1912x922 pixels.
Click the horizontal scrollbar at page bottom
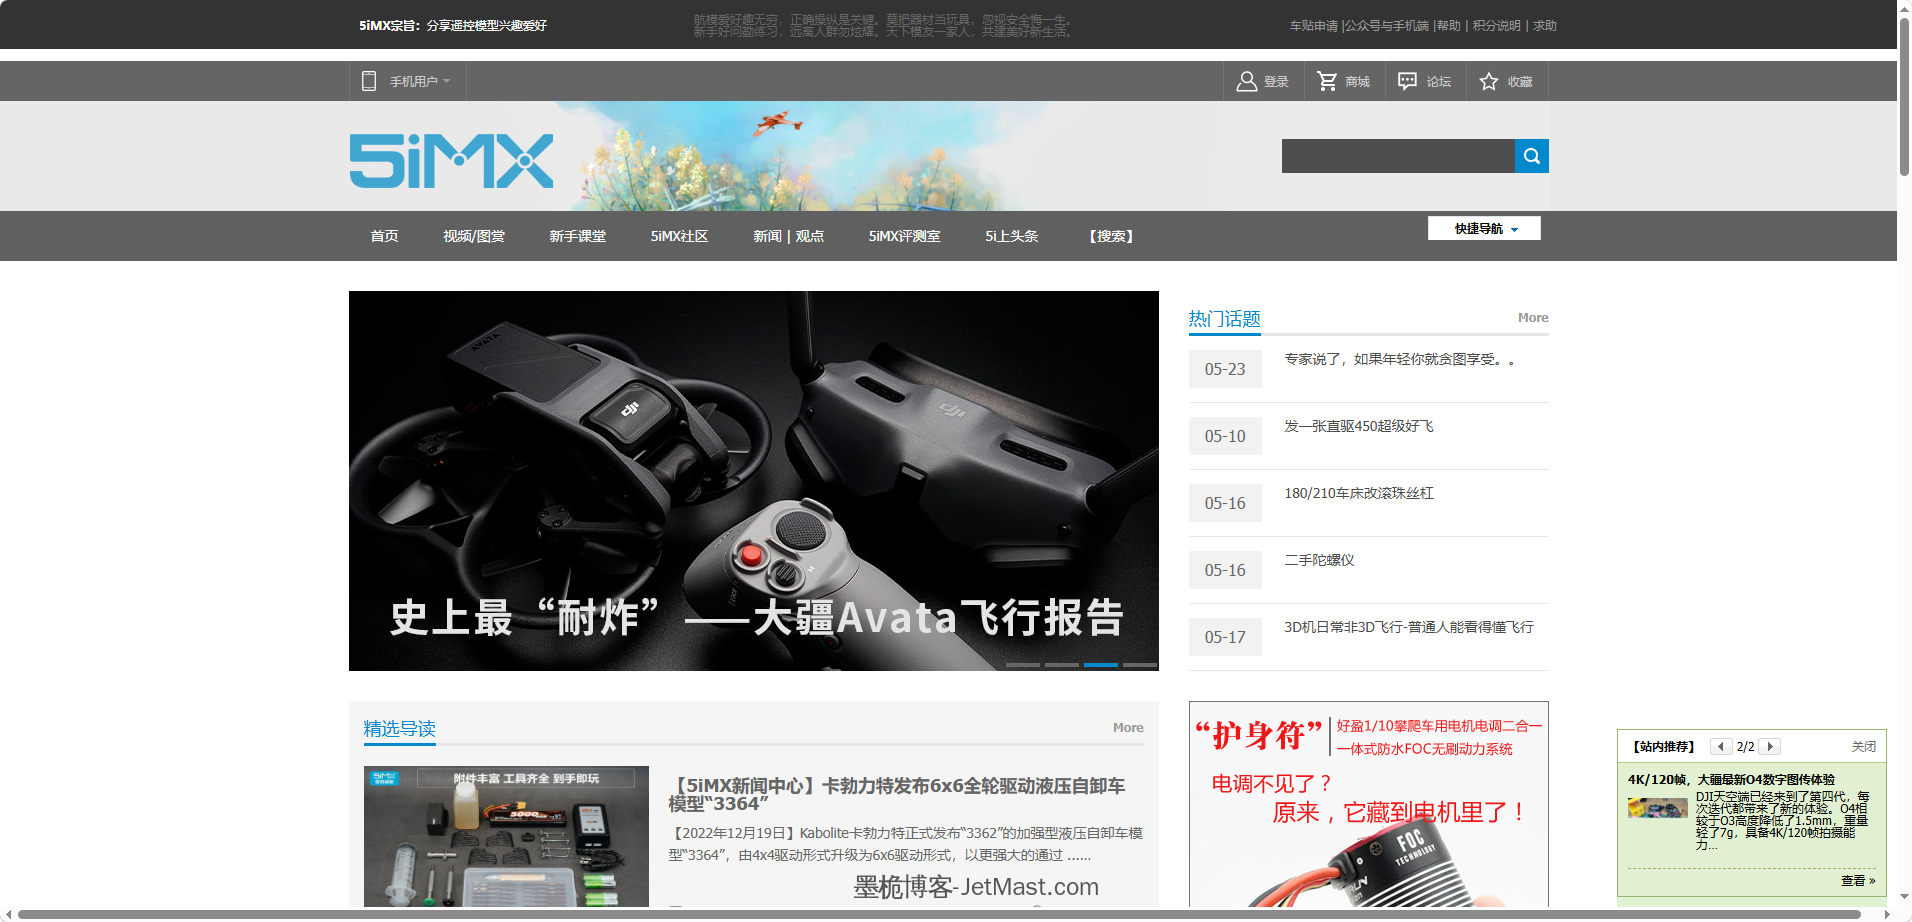(x=940, y=914)
